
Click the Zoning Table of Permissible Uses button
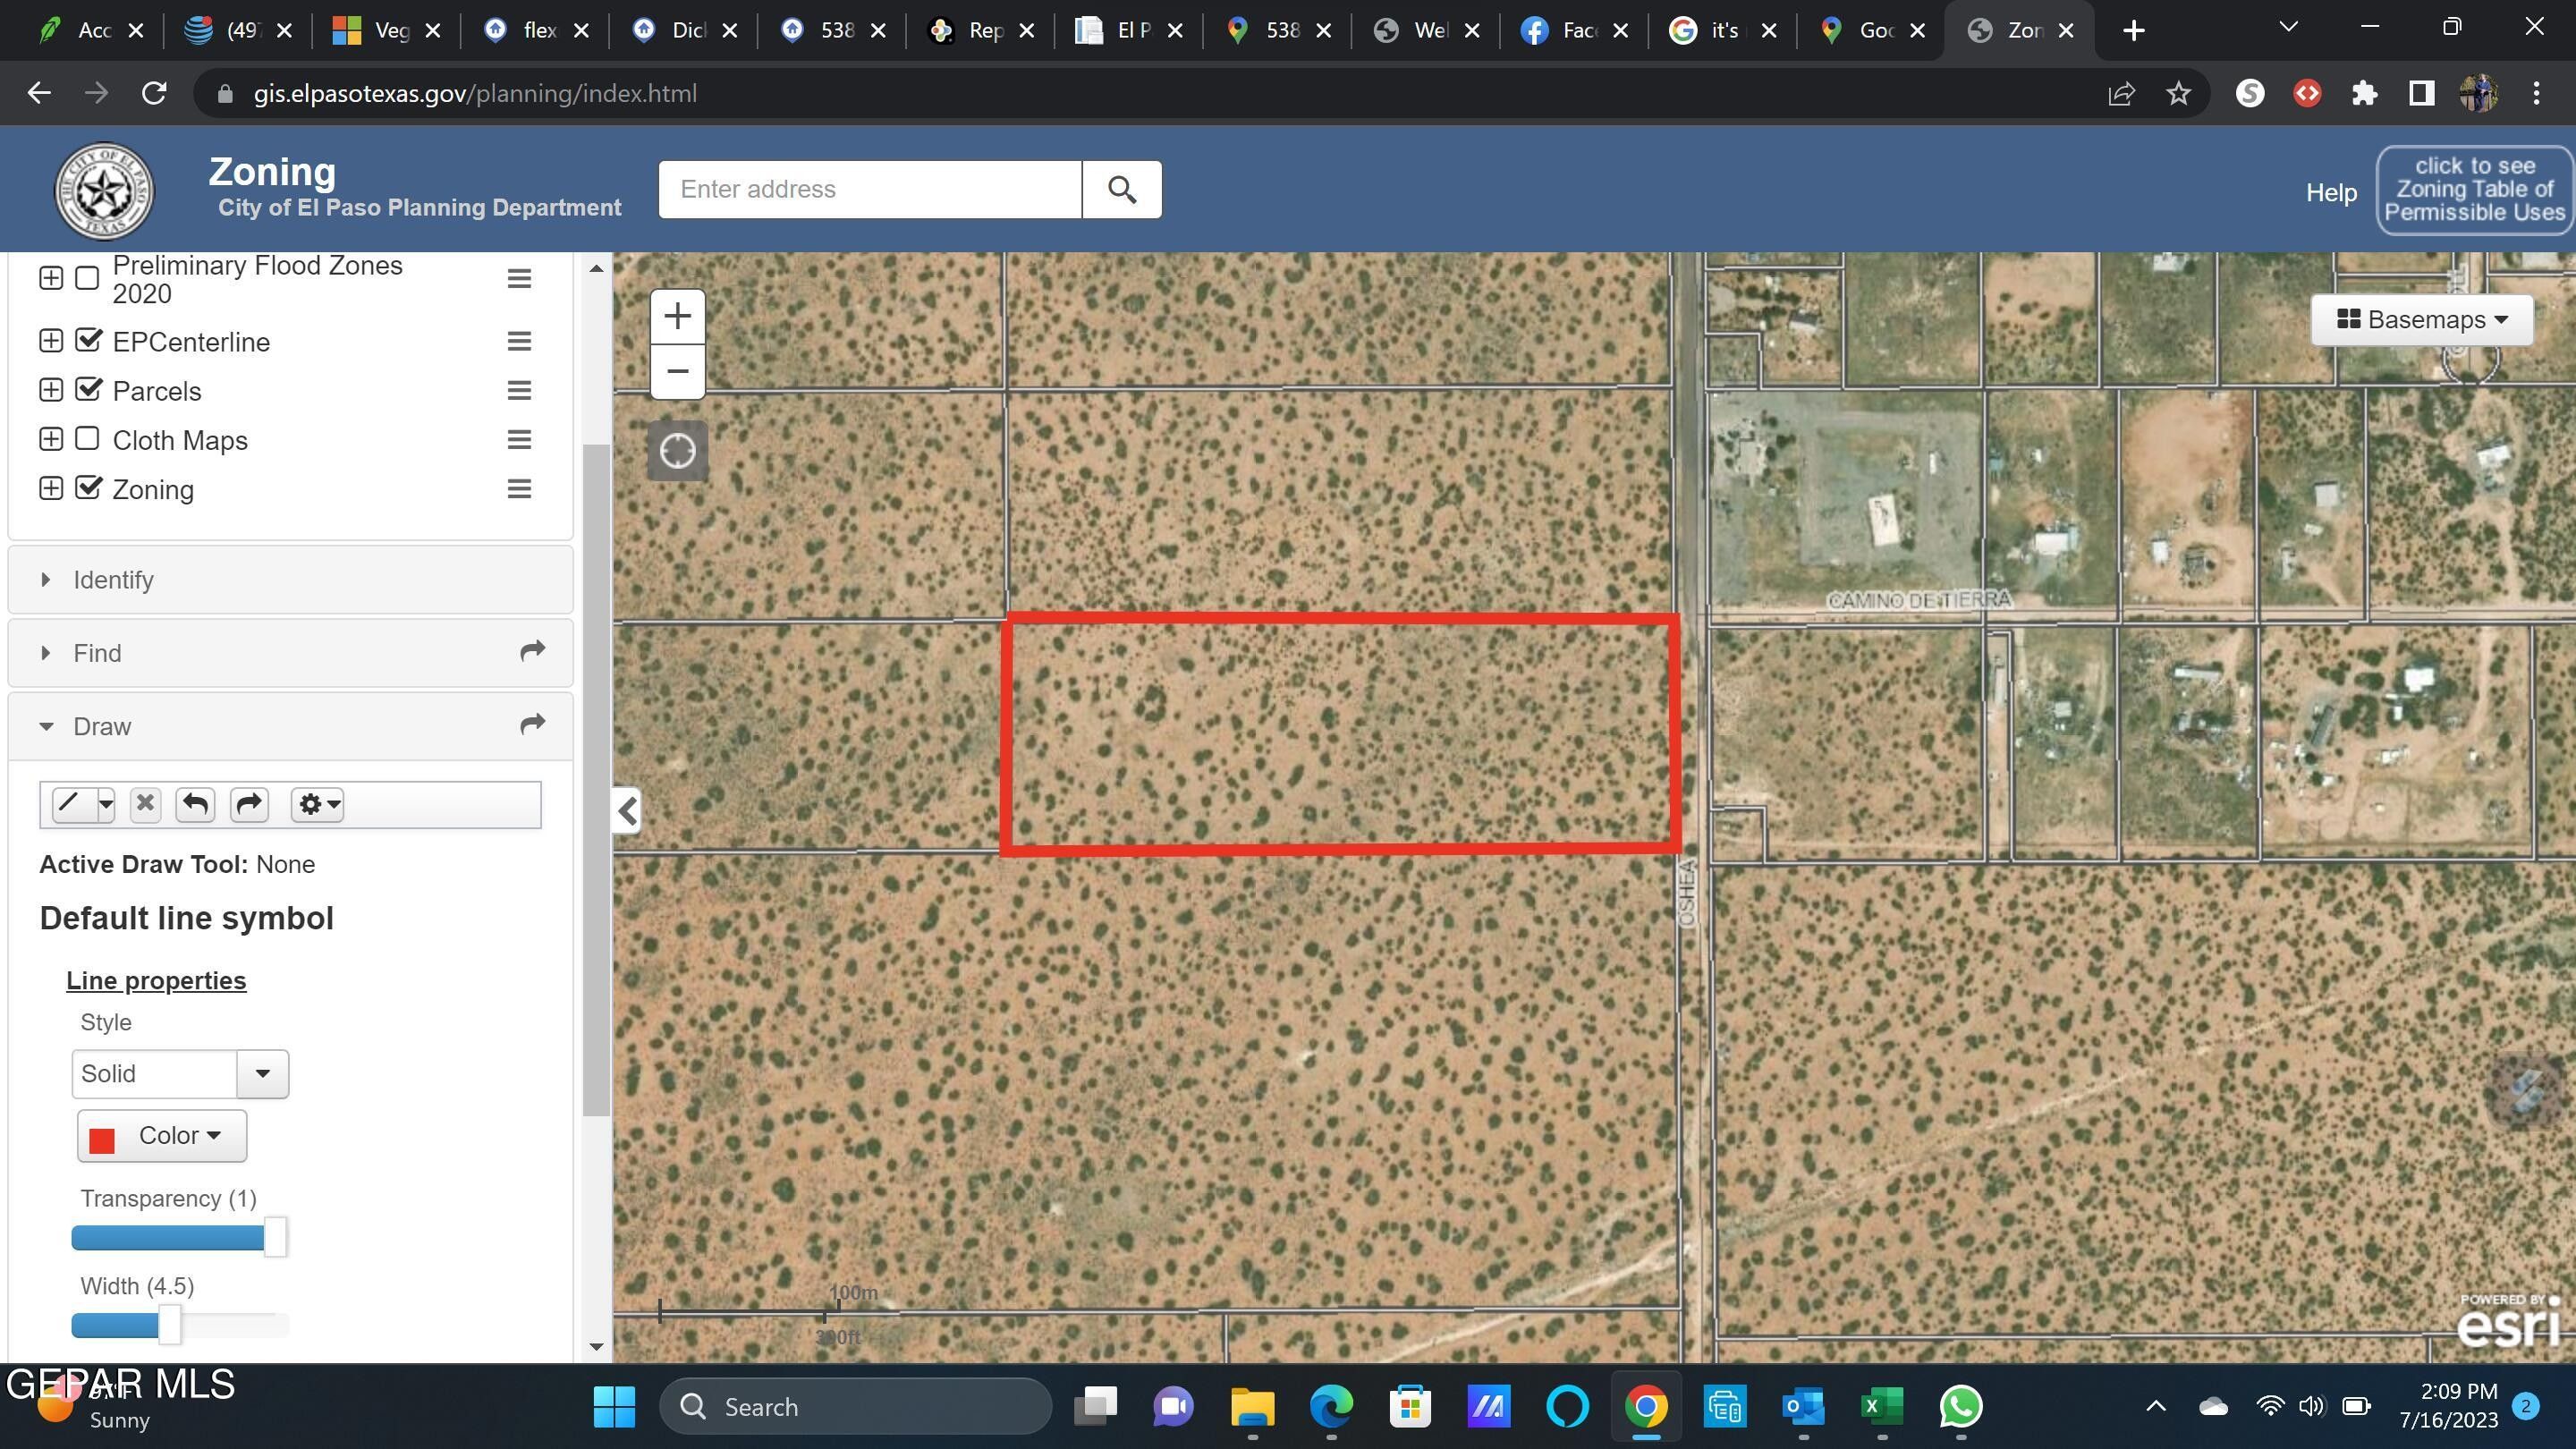click(2473, 189)
